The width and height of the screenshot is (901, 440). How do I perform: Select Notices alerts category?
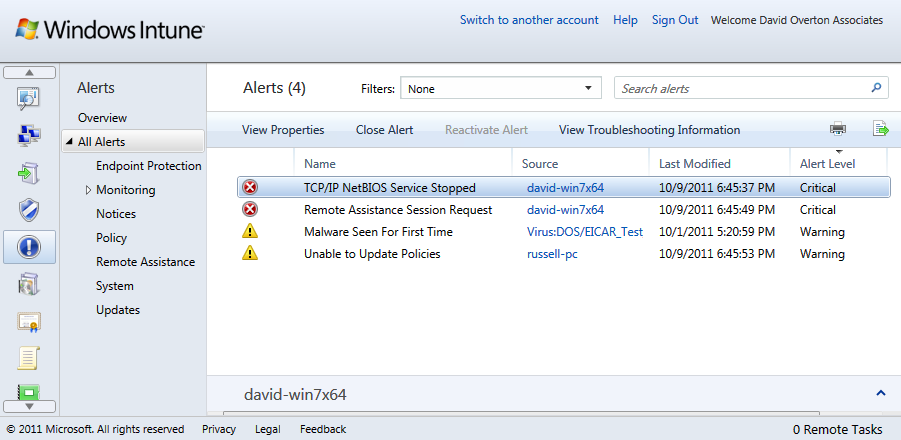tap(116, 214)
